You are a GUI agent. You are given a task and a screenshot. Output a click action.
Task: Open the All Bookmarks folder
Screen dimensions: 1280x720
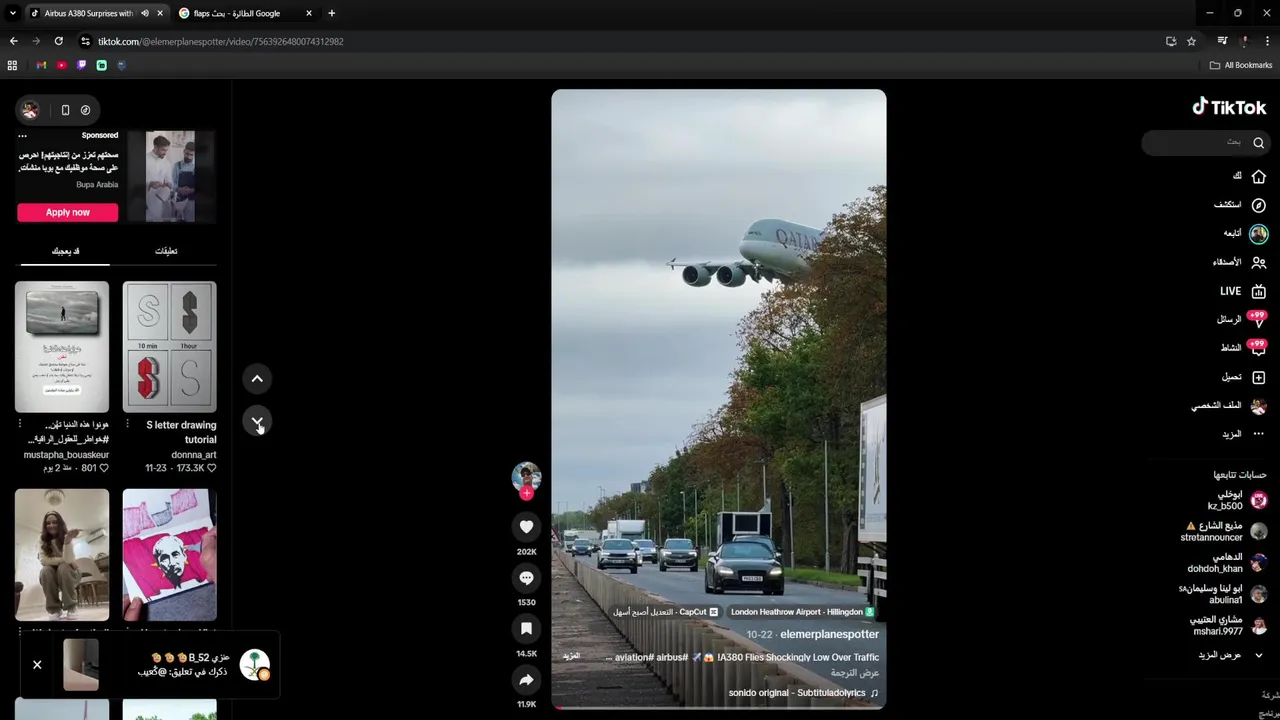[1241, 65]
